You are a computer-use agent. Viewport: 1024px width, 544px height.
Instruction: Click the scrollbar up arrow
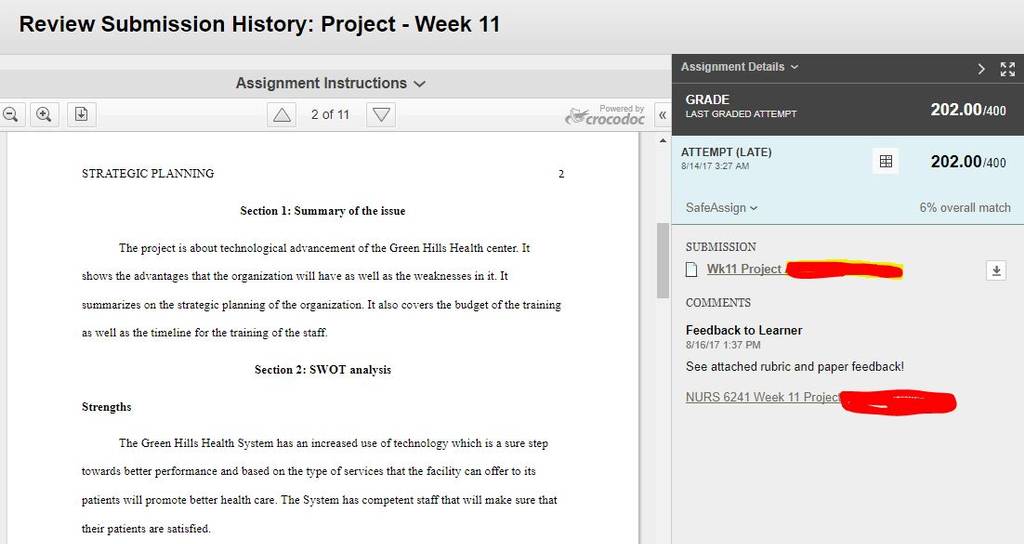click(x=663, y=141)
